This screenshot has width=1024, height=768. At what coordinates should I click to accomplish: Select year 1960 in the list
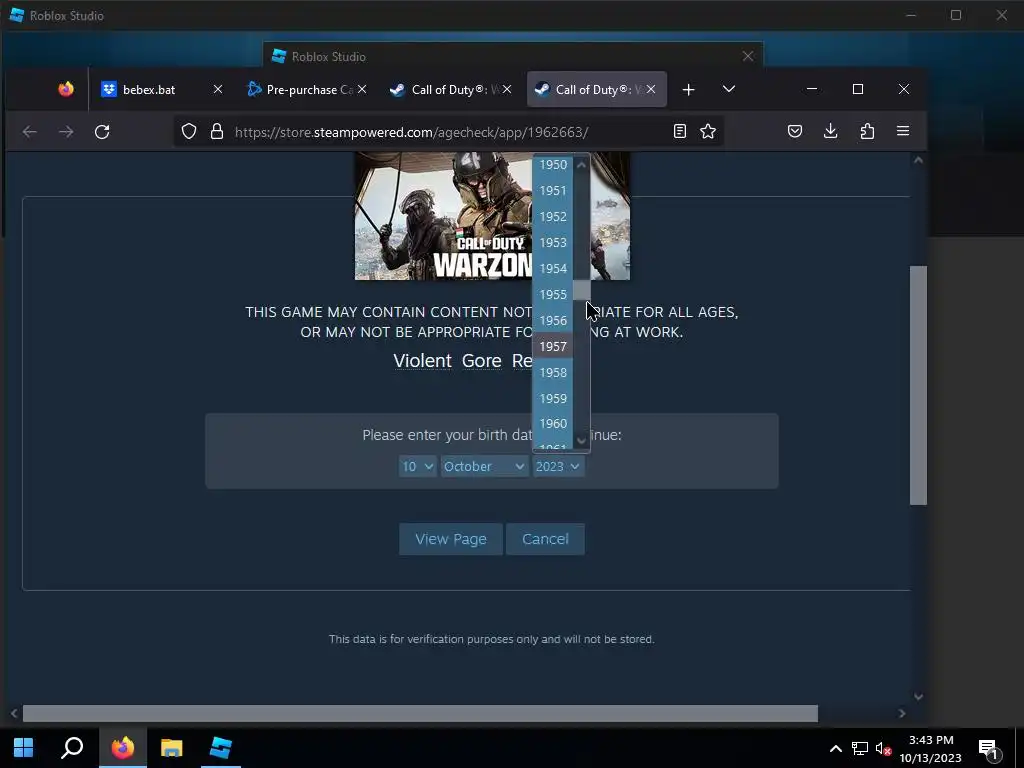click(553, 424)
